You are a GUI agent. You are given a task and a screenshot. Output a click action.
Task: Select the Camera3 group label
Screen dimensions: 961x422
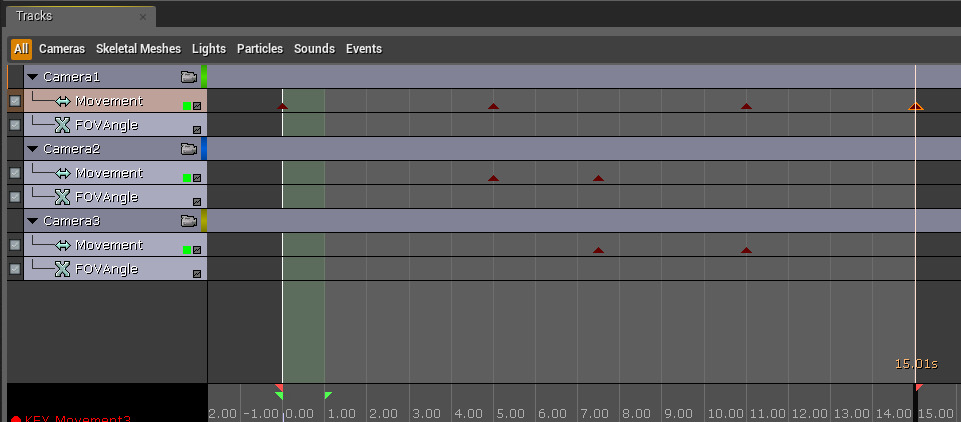pyautogui.click(x=71, y=220)
